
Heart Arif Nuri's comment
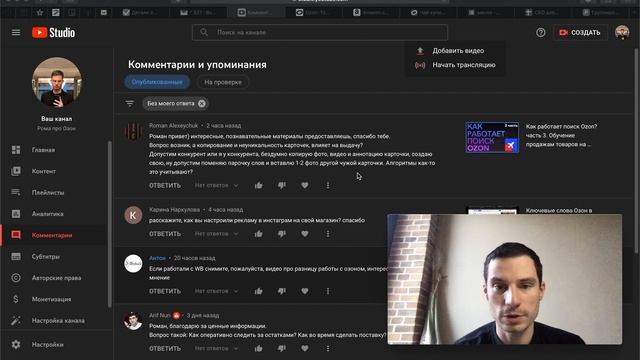[304, 349]
